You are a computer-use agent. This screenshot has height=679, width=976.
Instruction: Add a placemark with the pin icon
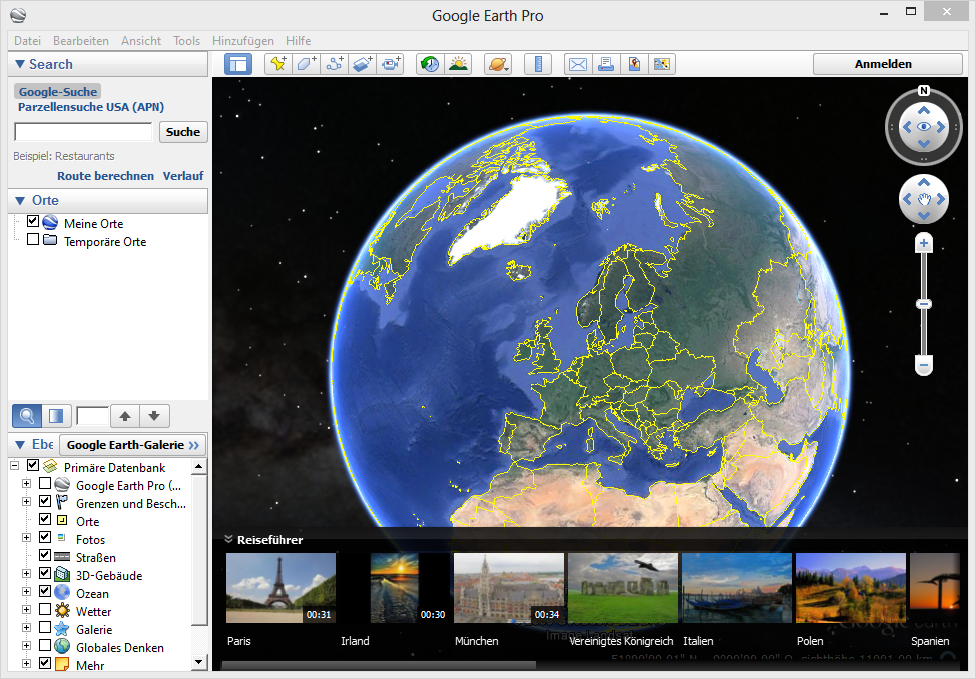pyautogui.click(x=278, y=64)
